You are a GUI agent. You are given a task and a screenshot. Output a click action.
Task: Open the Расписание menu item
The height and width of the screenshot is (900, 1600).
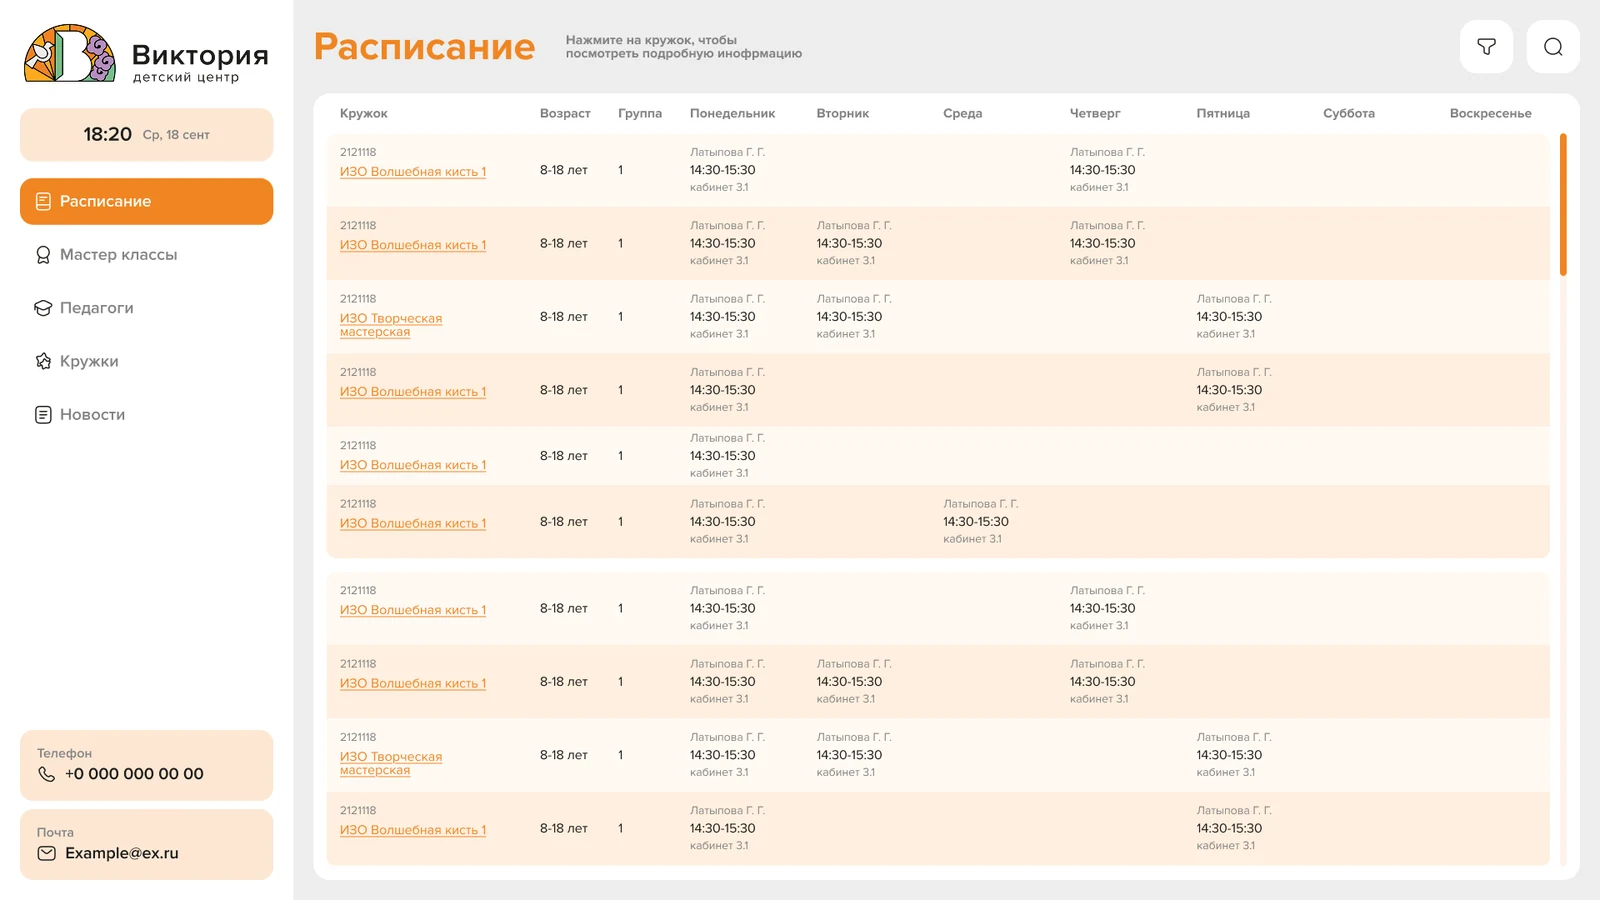tap(147, 202)
